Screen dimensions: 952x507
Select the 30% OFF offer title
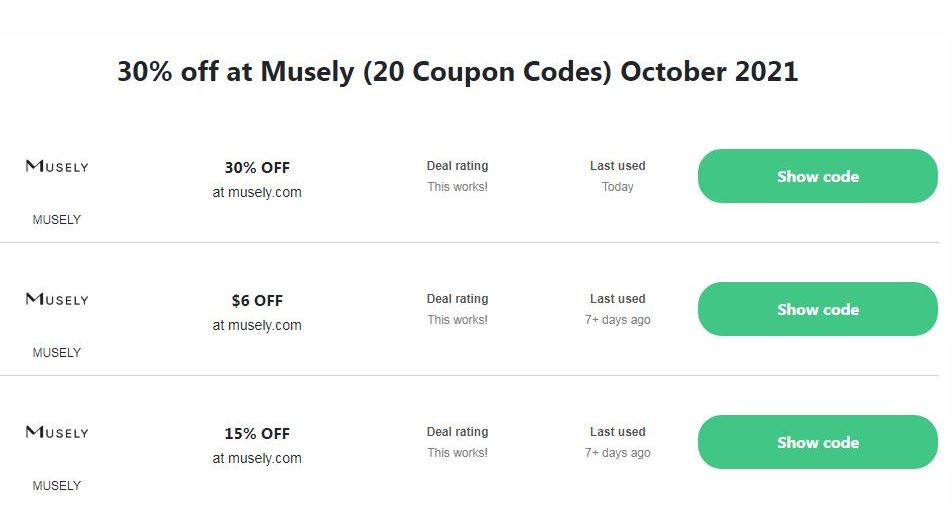[257, 168]
